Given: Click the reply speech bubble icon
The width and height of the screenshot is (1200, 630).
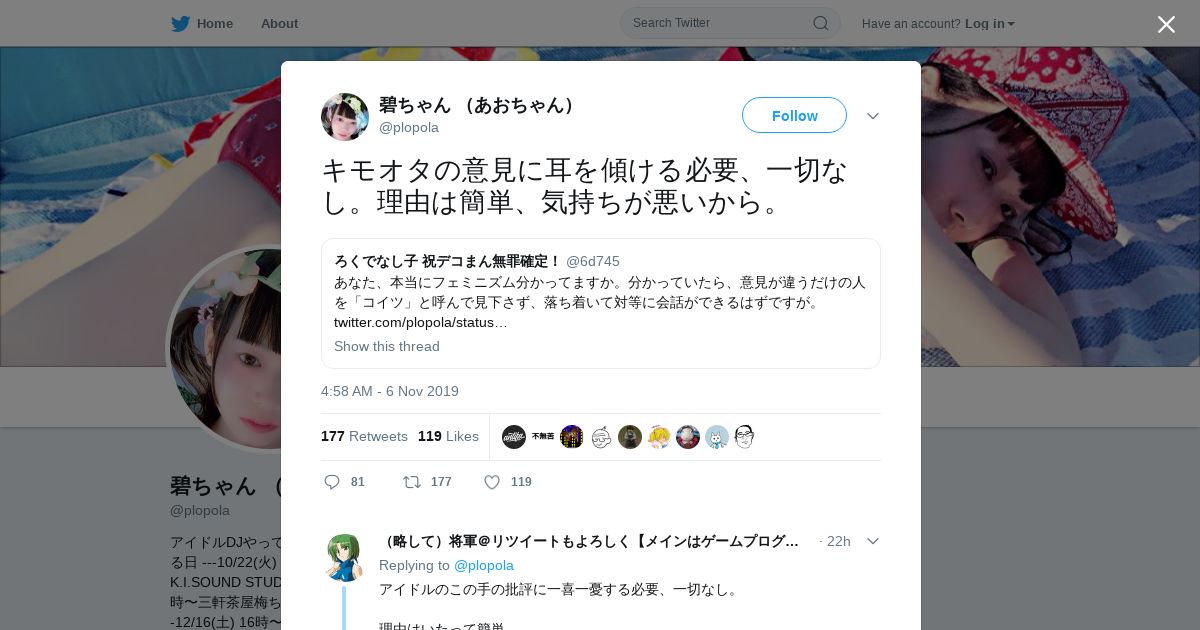Looking at the screenshot, I should pos(332,482).
